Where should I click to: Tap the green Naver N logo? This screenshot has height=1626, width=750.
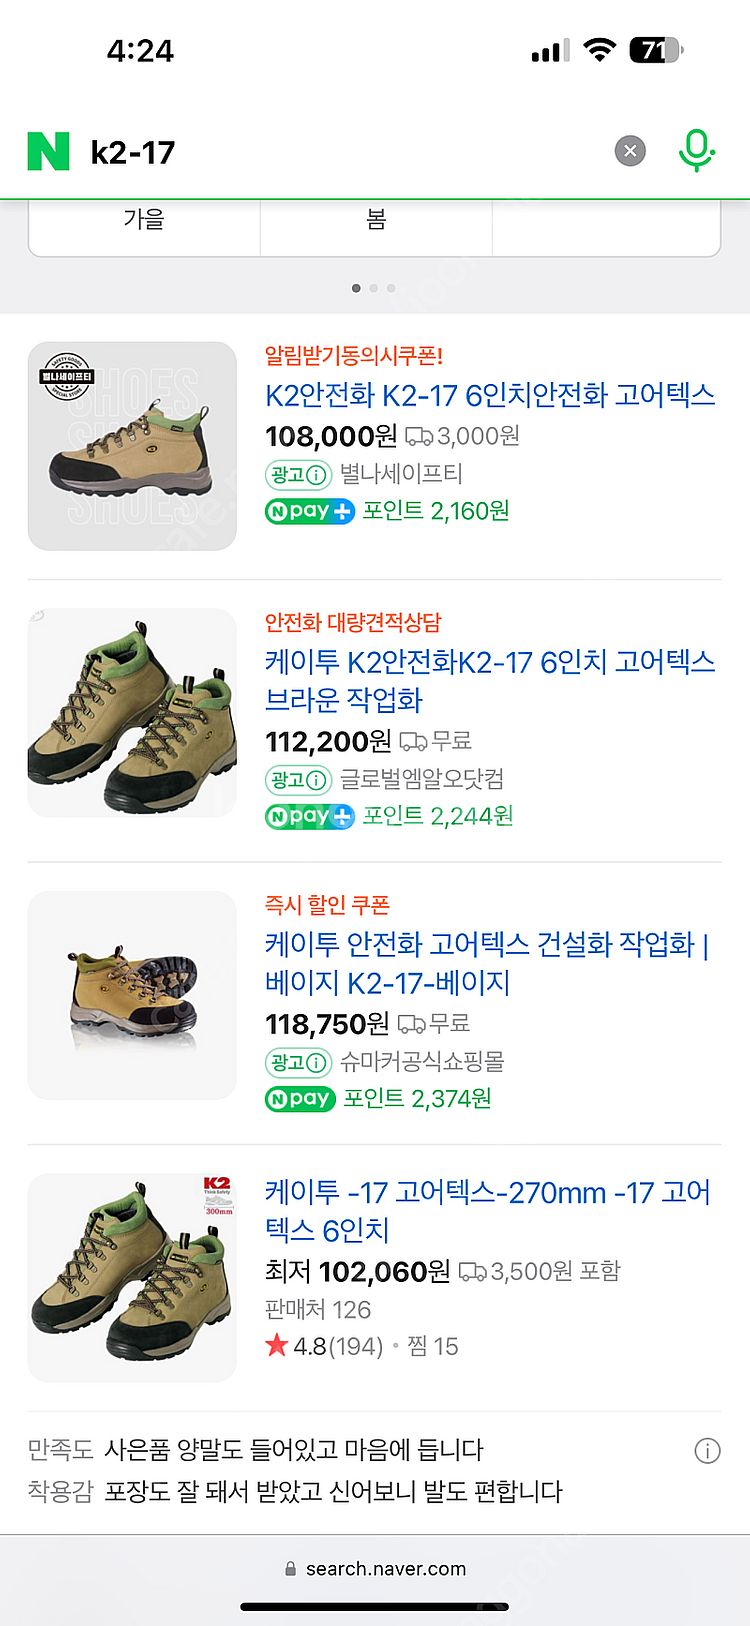[x=48, y=152]
